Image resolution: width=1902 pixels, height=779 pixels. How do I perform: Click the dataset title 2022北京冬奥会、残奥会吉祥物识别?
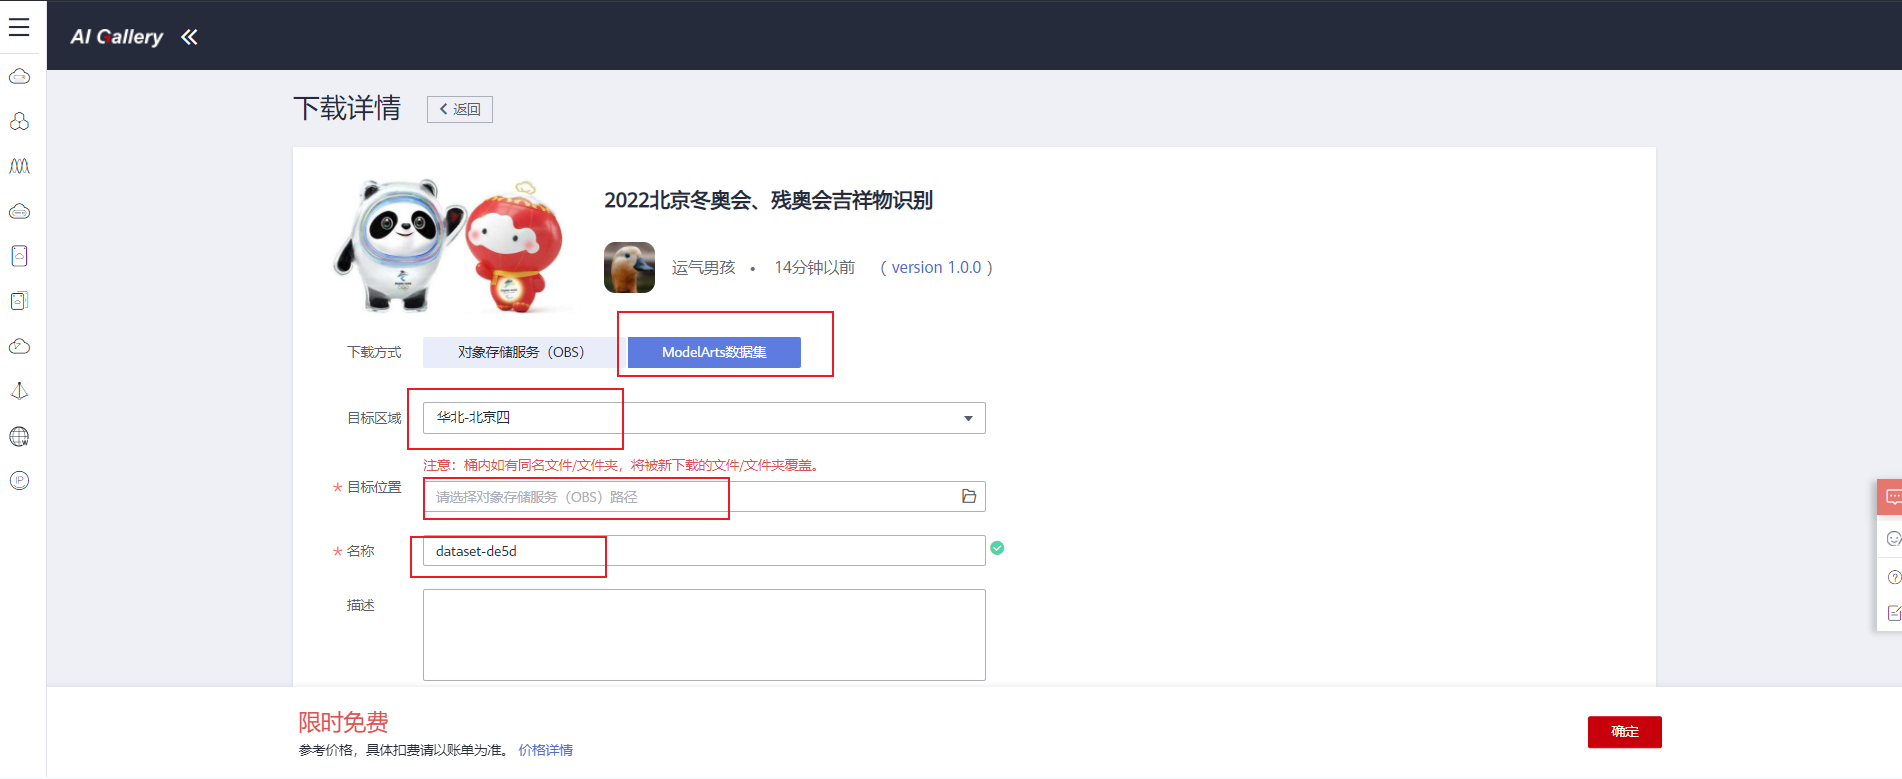click(768, 200)
